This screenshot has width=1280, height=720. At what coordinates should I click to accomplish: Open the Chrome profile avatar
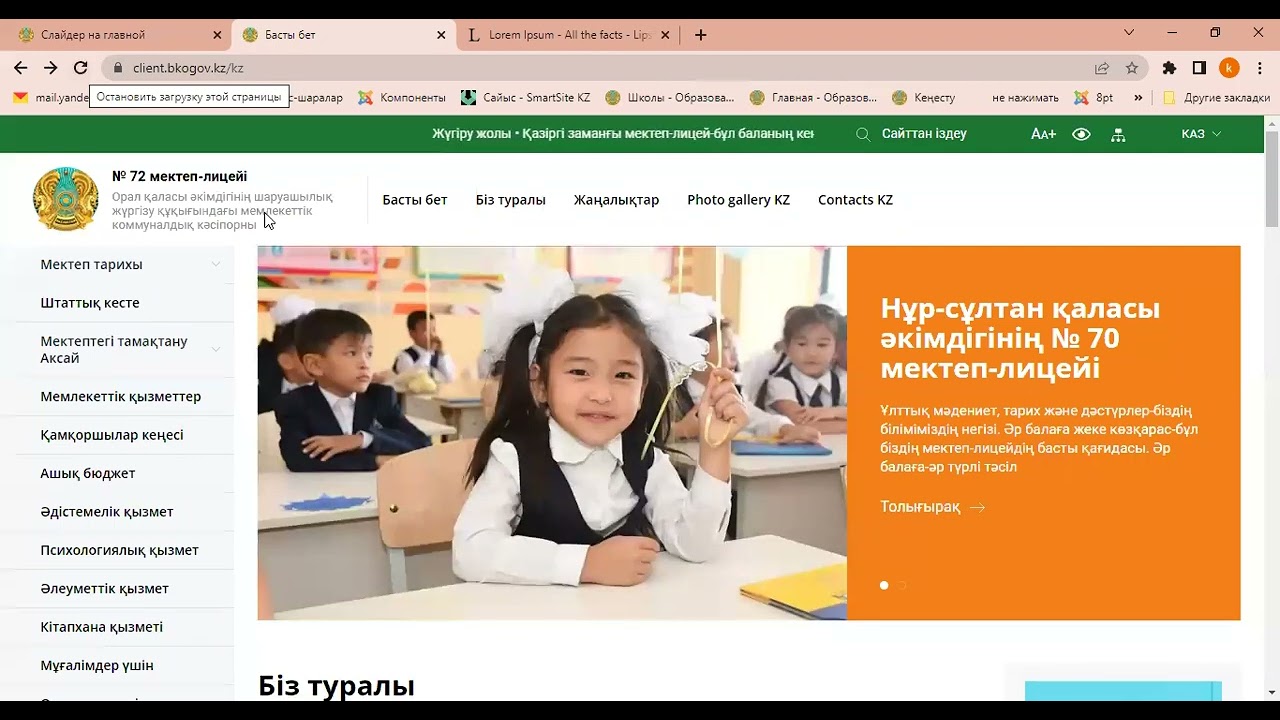(1230, 68)
